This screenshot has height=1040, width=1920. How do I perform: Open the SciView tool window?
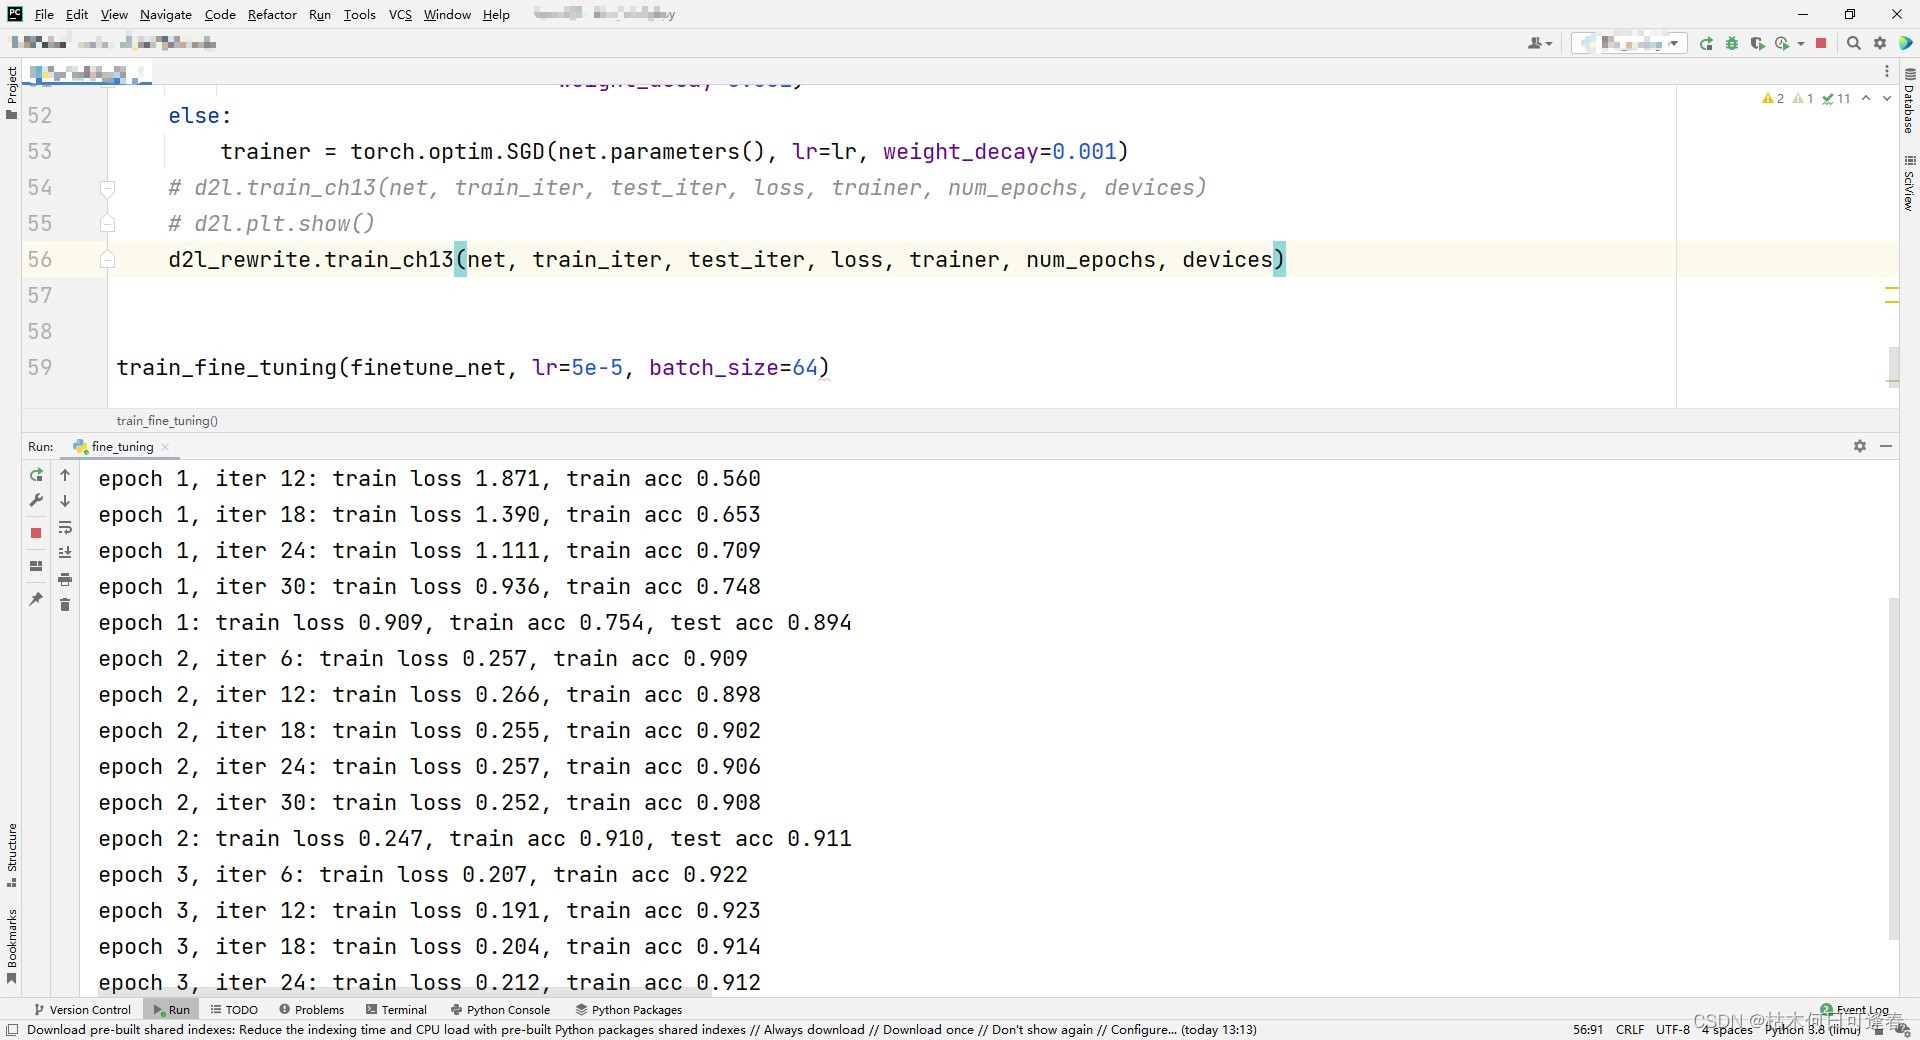tap(1909, 183)
